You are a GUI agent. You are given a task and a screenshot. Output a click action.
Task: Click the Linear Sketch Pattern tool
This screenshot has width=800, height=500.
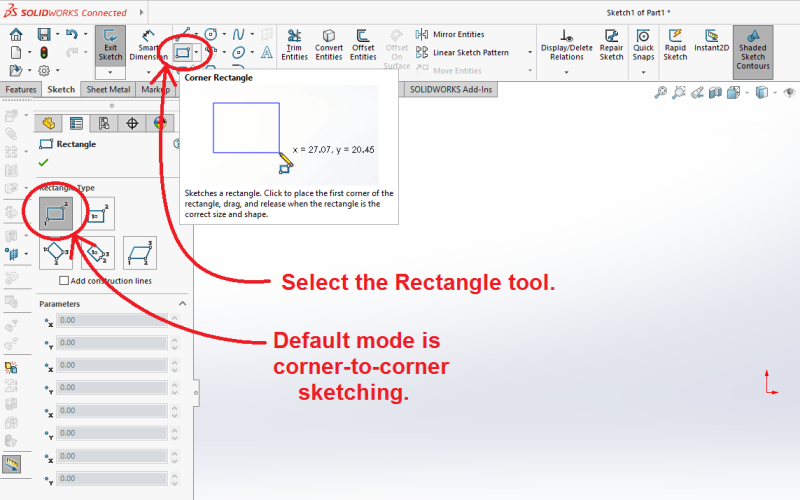462,53
